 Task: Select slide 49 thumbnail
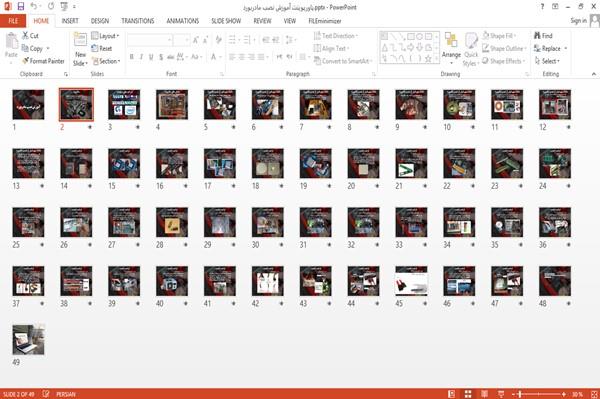(x=28, y=340)
